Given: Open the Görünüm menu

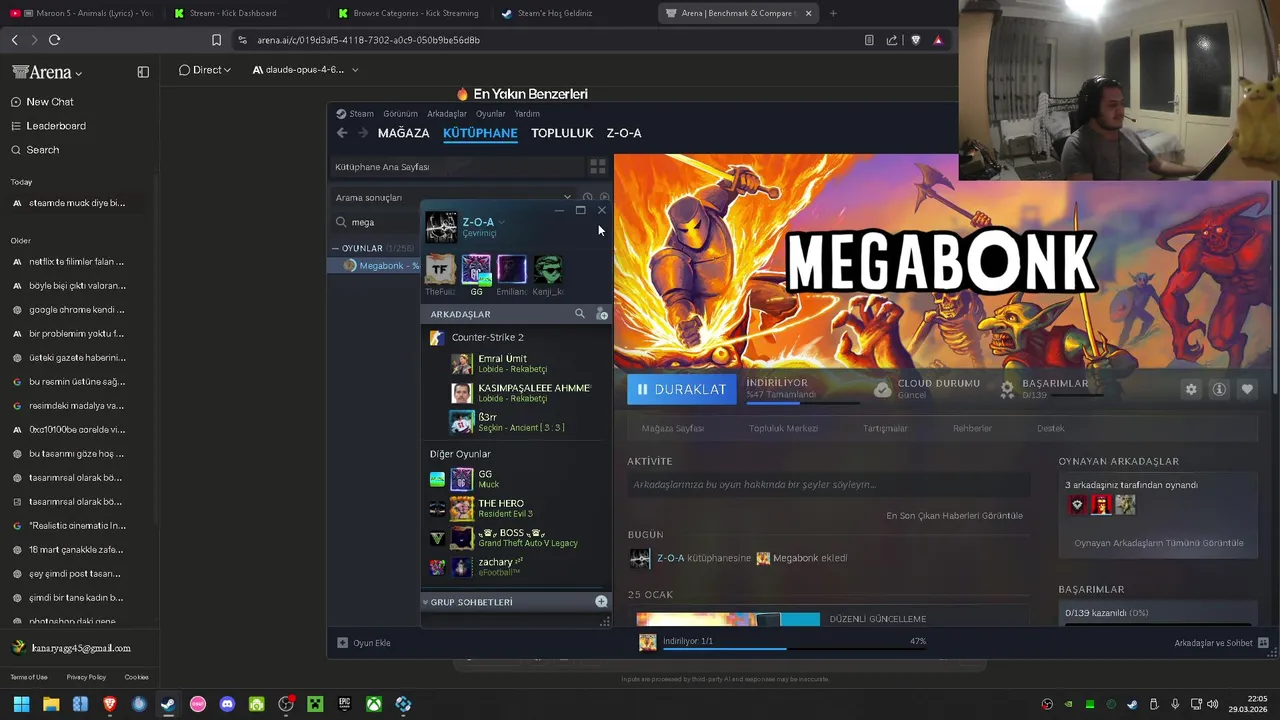Looking at the screenshot, I should (400, 114).
